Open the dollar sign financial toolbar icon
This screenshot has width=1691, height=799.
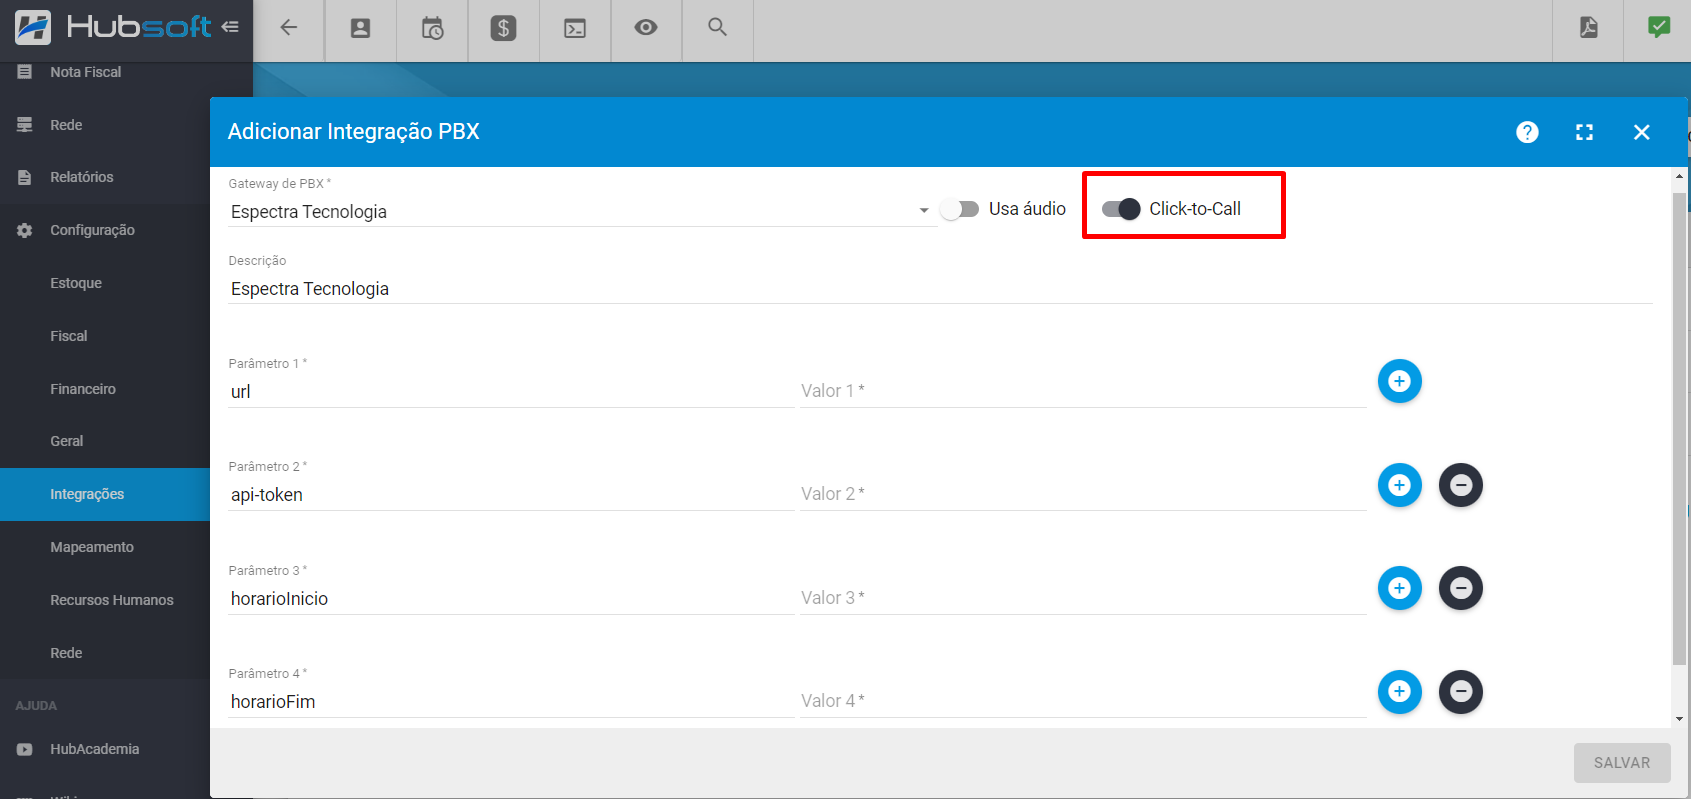pyautogui.click(x=503, y=28)
